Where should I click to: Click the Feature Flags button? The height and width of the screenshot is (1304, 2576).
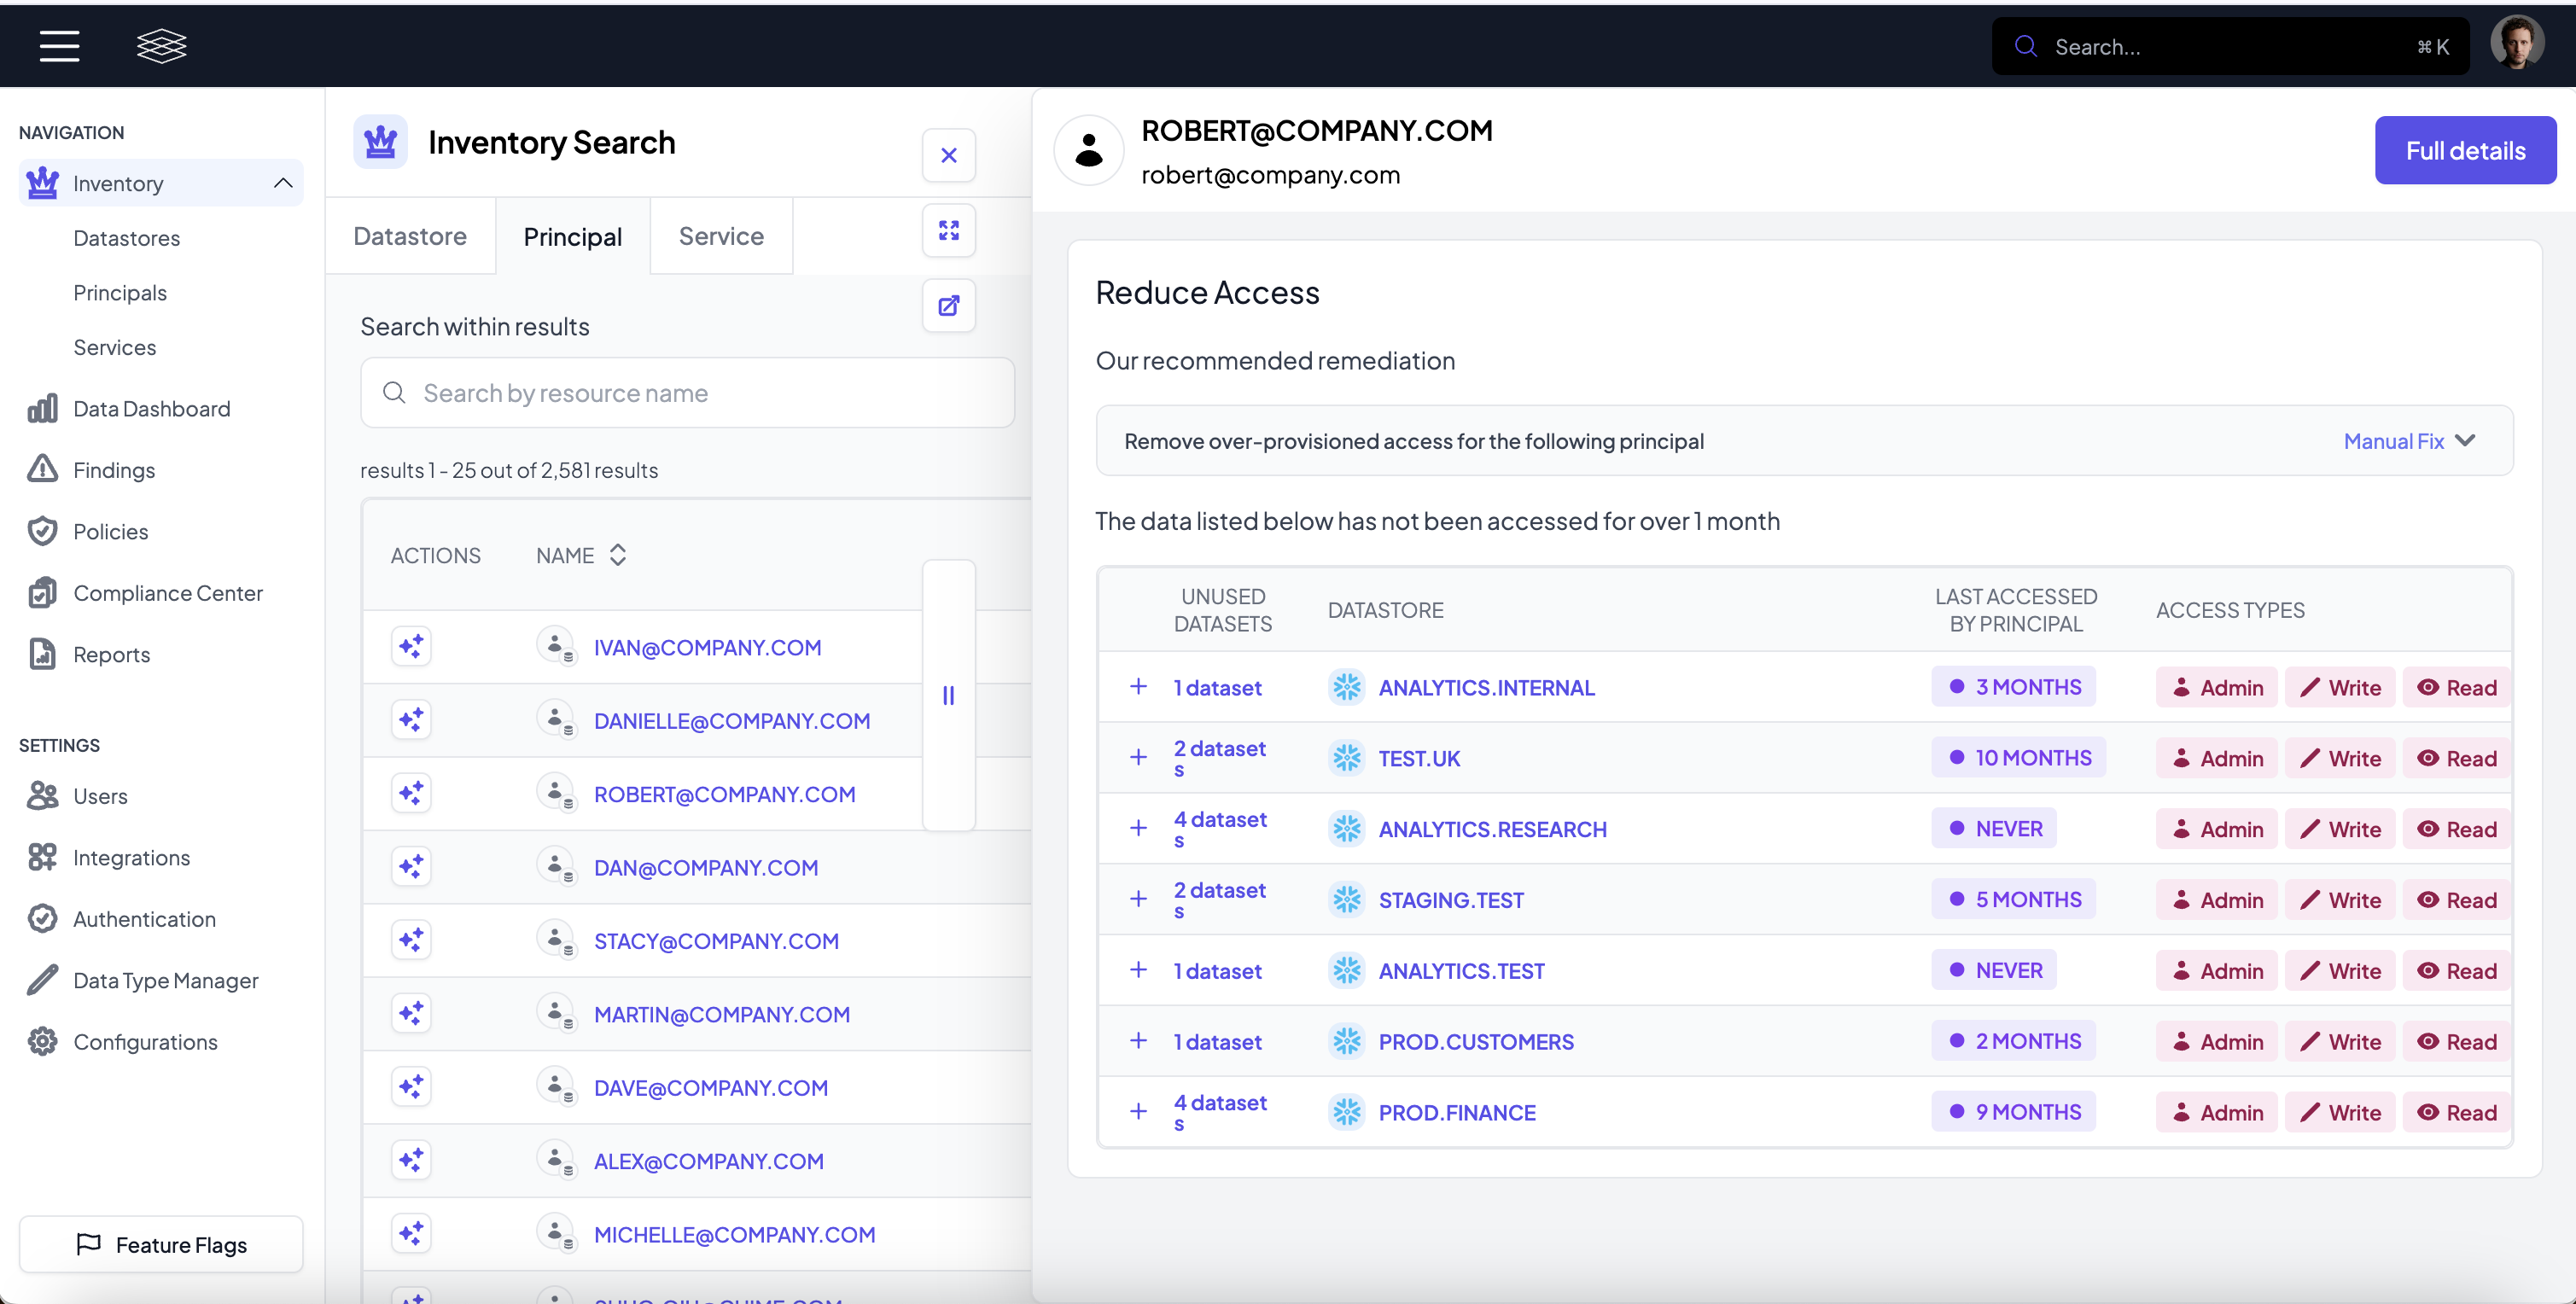[161, 1245]
